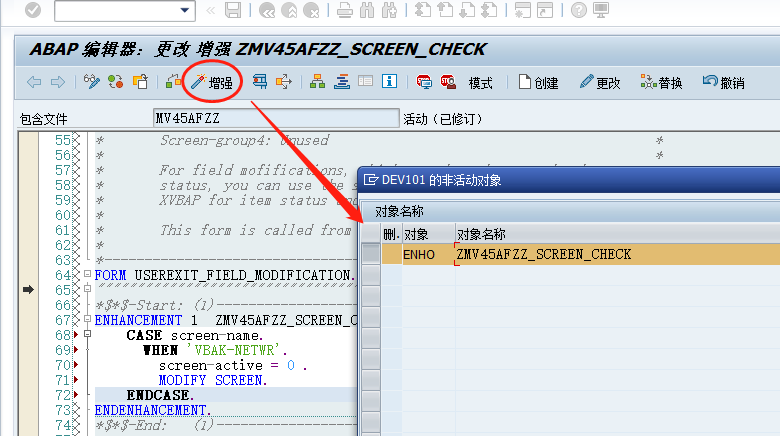Click the Other Object icon
Screen dimensions: 780x436
[x=140, y=82]
